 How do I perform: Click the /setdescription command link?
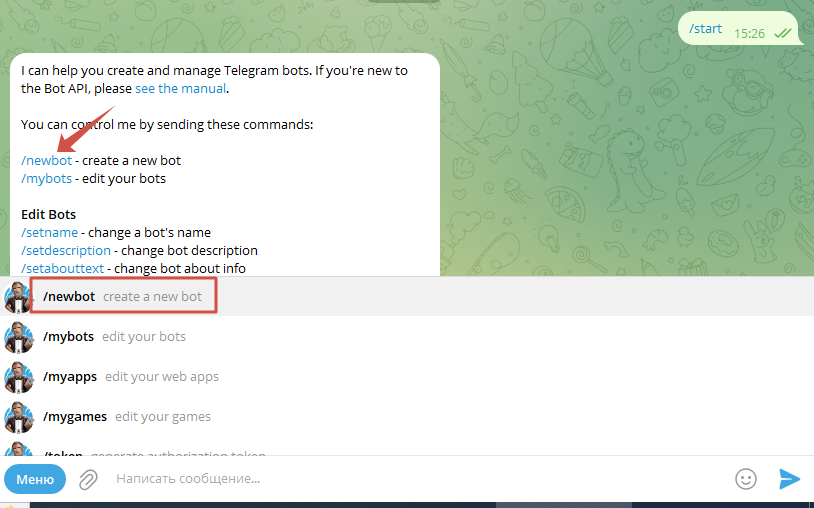click(x=66, y=251)
